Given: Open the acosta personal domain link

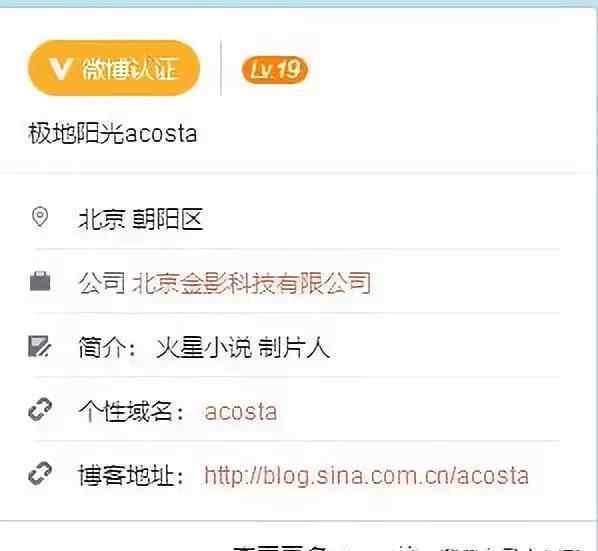Looking at the screenshot, I should pyautogui.click(x=241, y=412).
